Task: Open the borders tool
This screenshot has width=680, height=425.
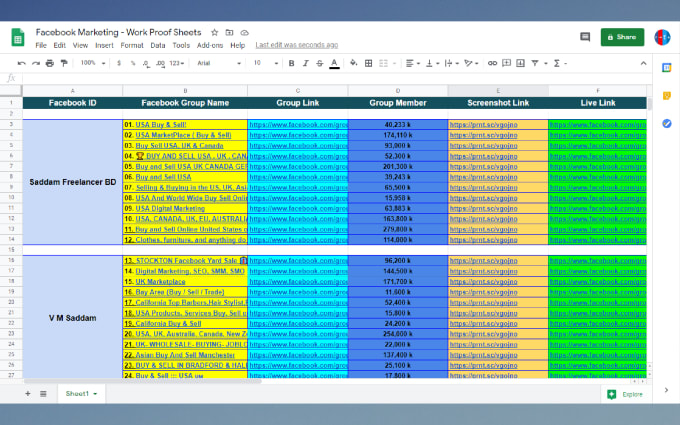Action: click(368, 63)
